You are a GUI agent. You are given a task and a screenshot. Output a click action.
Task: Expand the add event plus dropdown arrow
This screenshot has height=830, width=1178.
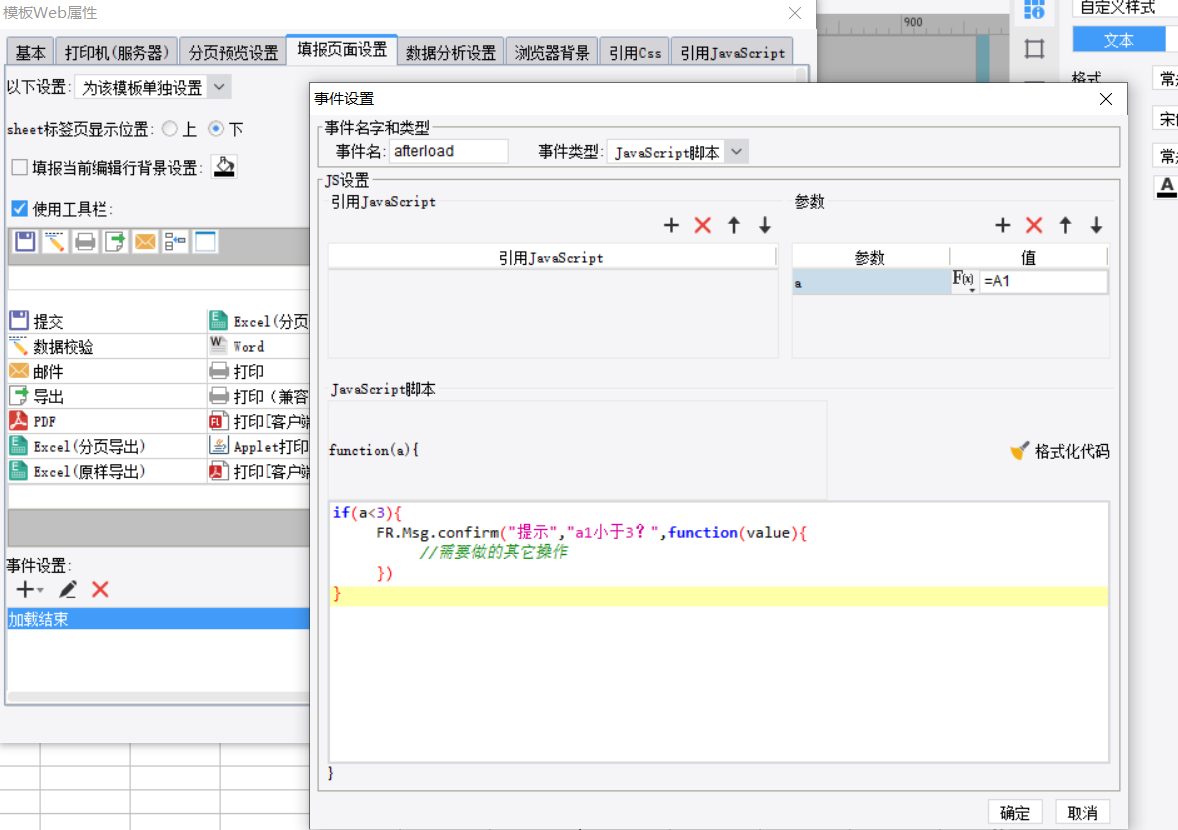click(x=40, y=590)
